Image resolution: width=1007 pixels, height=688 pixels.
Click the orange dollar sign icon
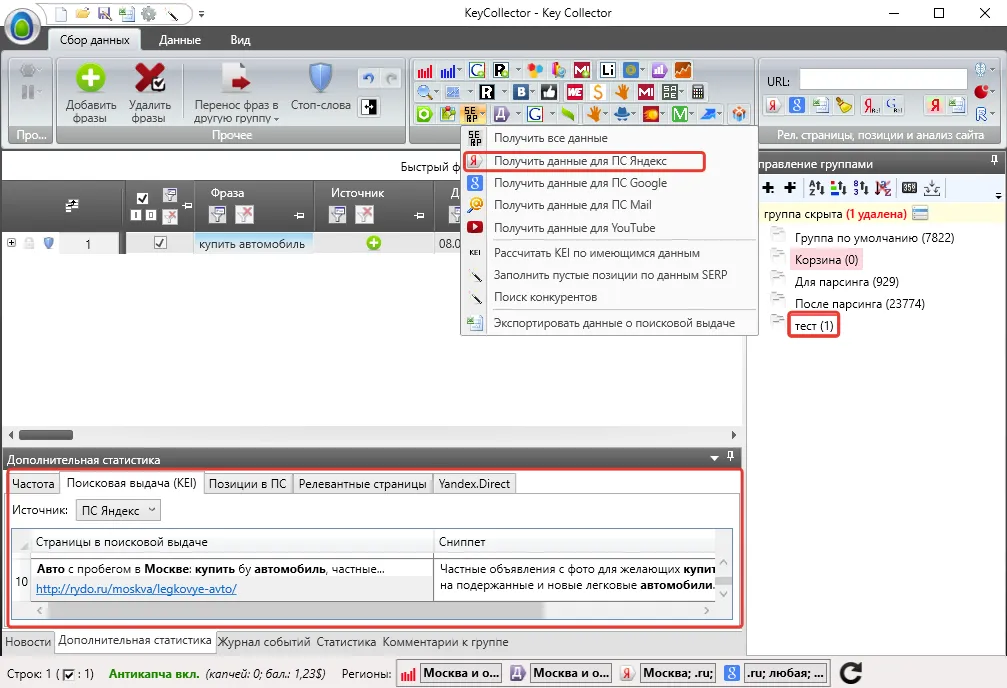598,92
